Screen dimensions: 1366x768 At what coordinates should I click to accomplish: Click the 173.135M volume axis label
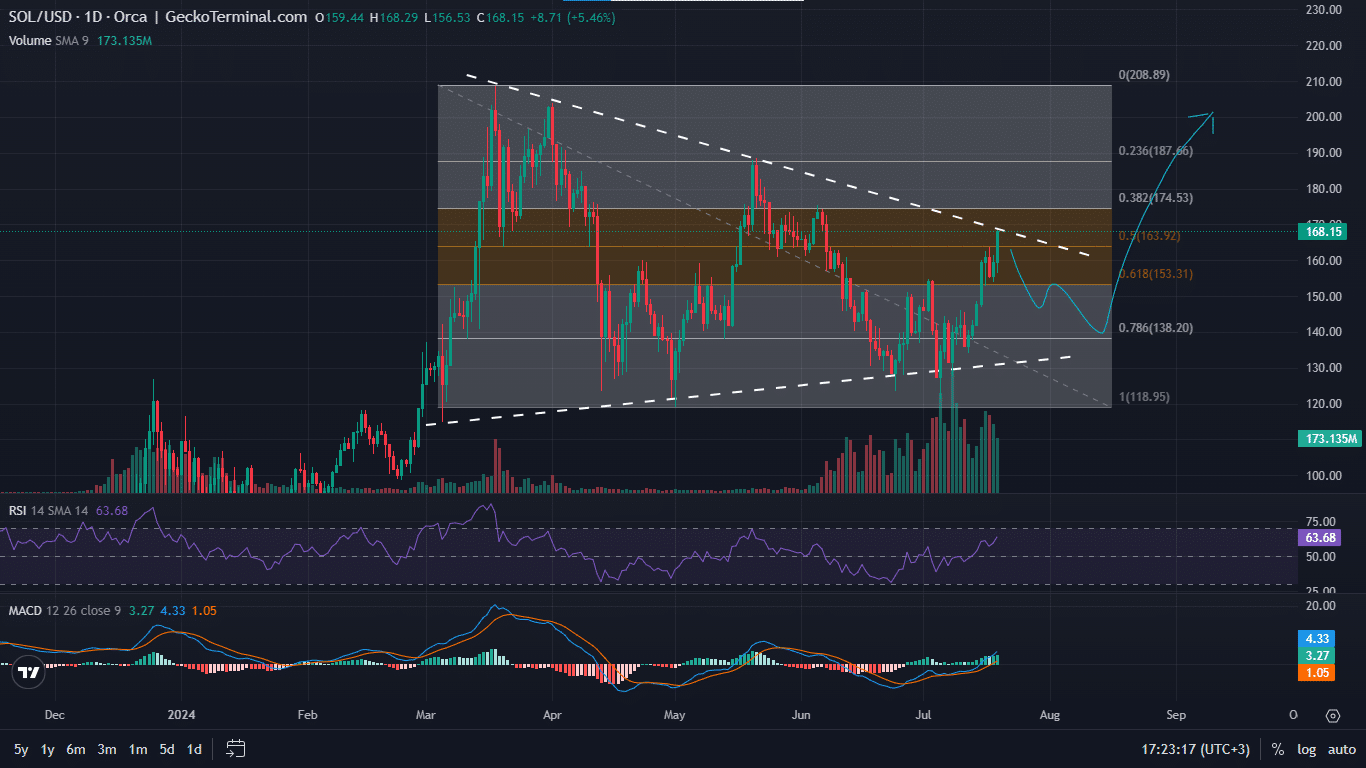pos(1330,439)
